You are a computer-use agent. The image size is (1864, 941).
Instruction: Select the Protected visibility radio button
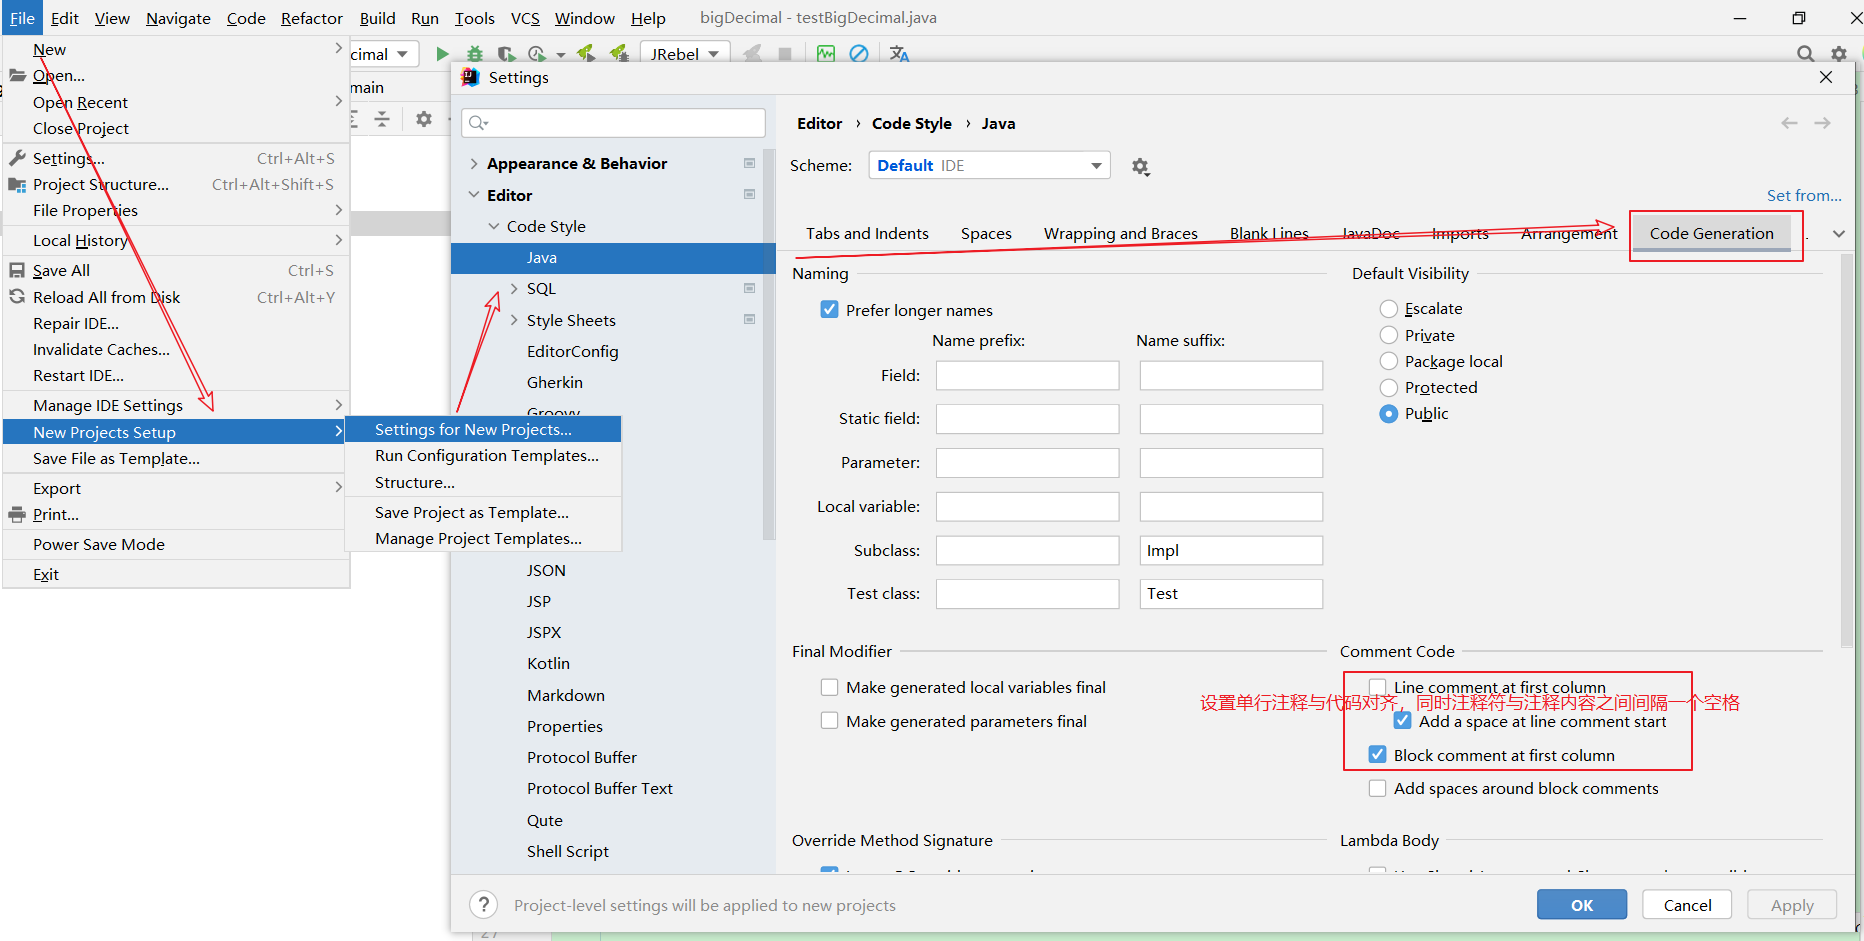click(1389, 387)
